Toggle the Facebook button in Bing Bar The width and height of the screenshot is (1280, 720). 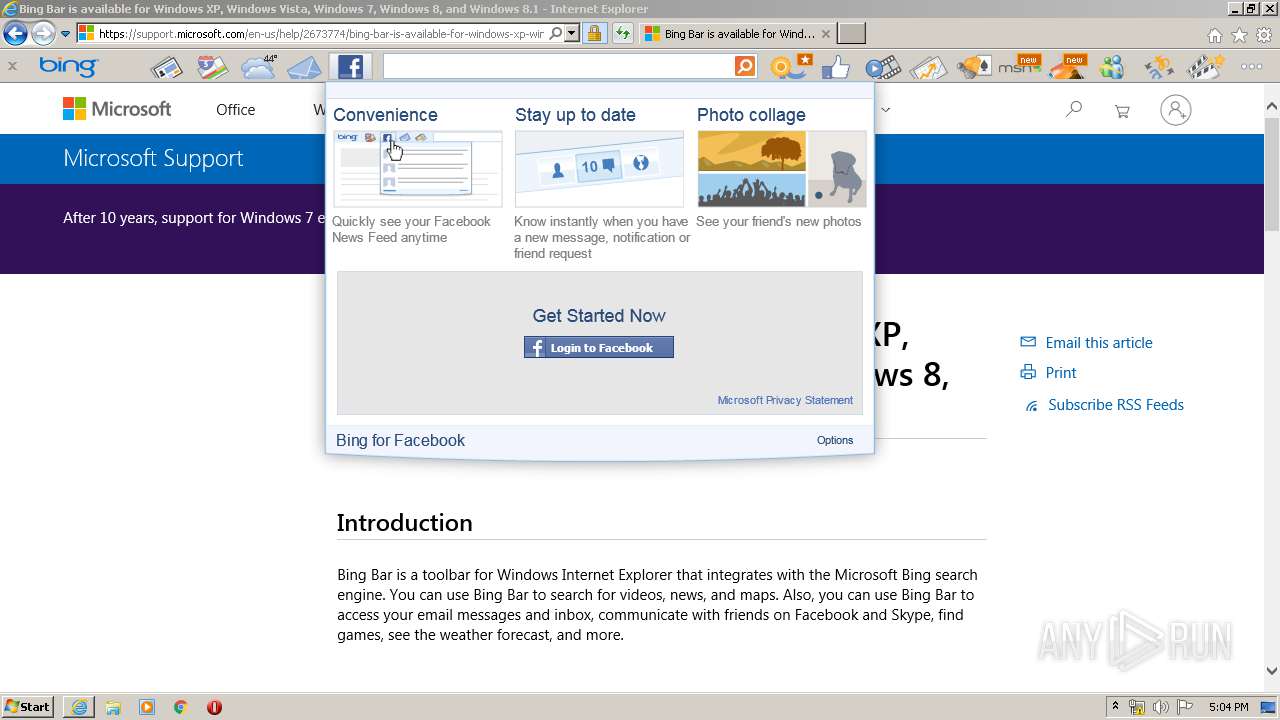click(350, 67)
